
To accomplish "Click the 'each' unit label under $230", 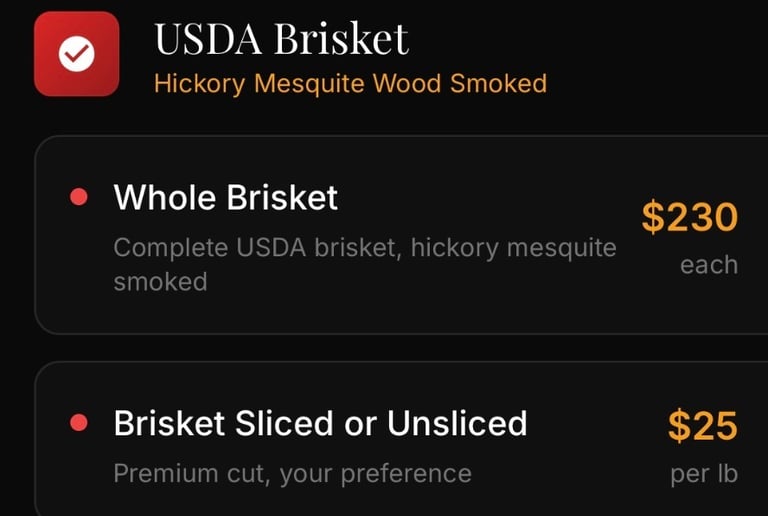I will 708,266.
